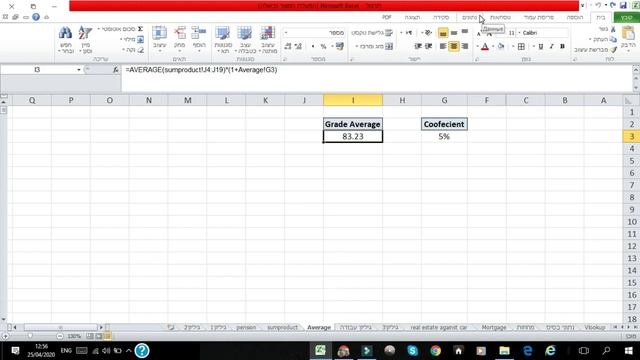Open Cell Styles gallery
This screenshot has height=360, width=640.
click(x=223, y=39)
